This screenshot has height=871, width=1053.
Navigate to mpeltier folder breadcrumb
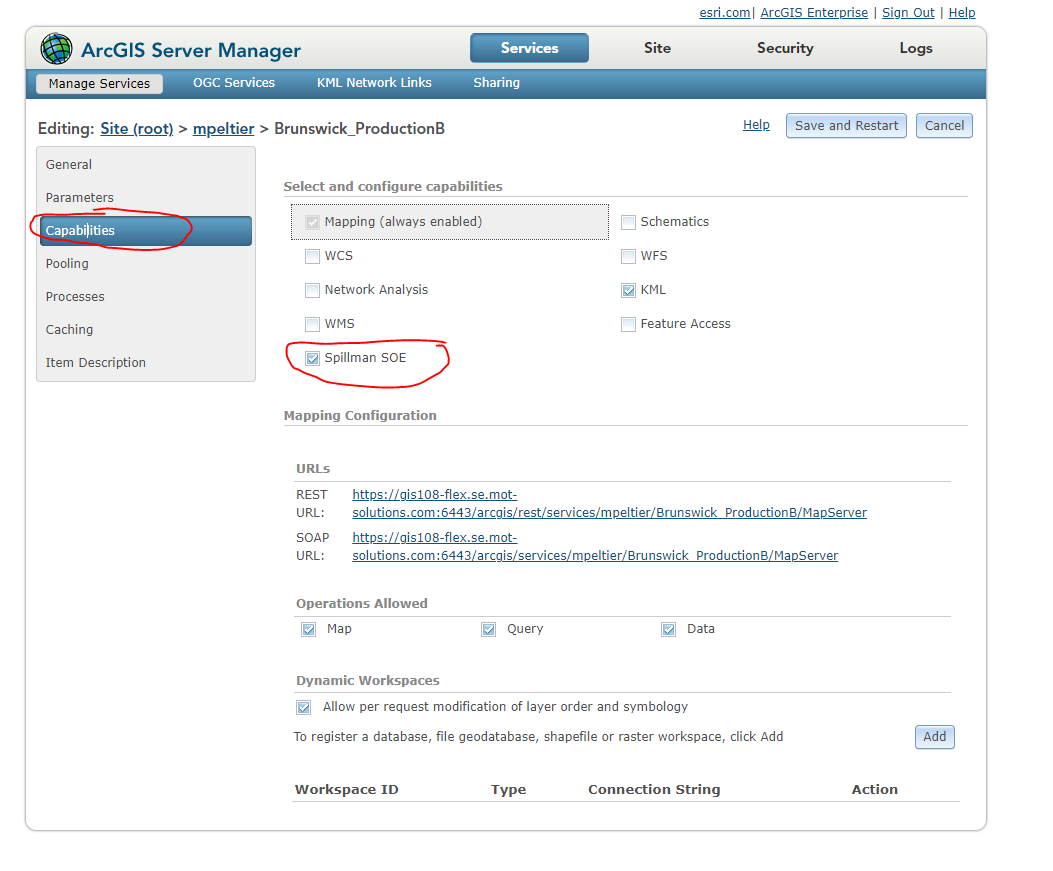pos(224,128)
